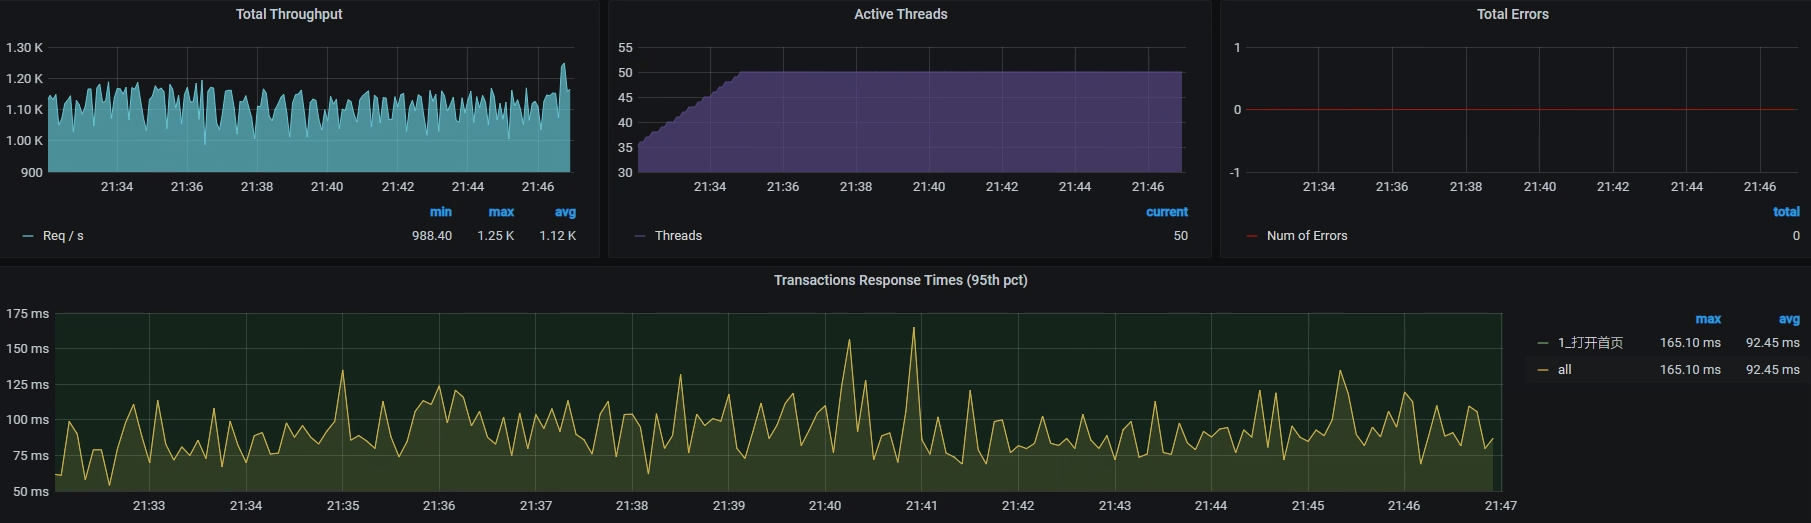This screenshot has height=523, width=1811.
Task: Toggle the Threads series label in legend
Action: pyautogui.click(x=678, y=236)
